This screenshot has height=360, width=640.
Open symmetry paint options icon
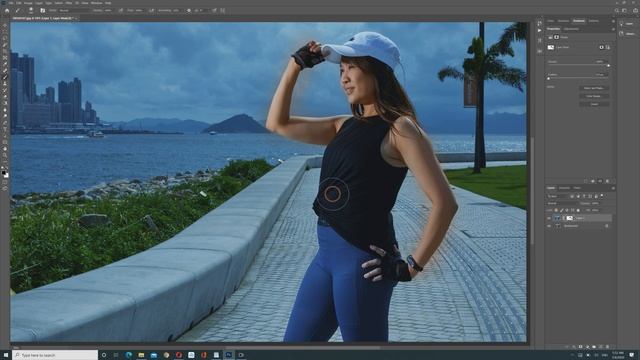223,10
